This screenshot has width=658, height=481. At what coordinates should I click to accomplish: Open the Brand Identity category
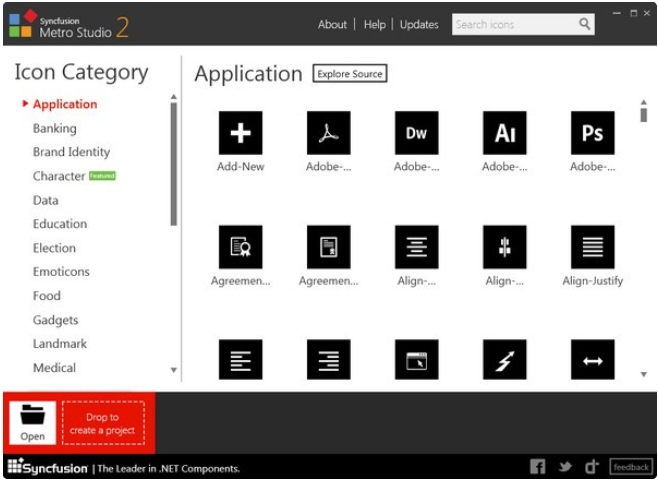(x=72, y=152)
